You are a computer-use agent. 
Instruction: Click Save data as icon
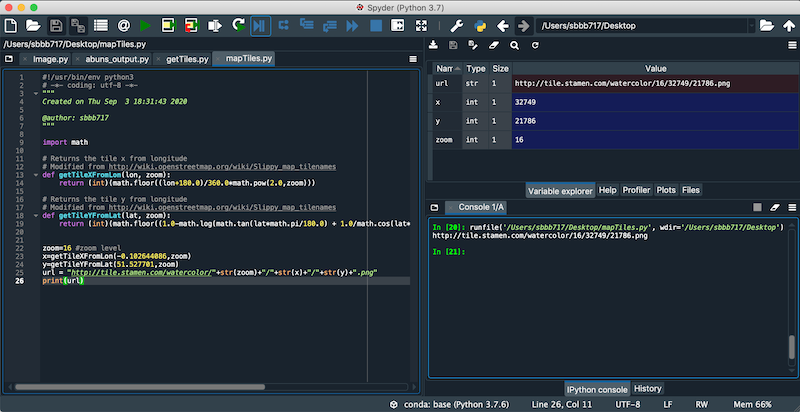click(x=473, y=45)
